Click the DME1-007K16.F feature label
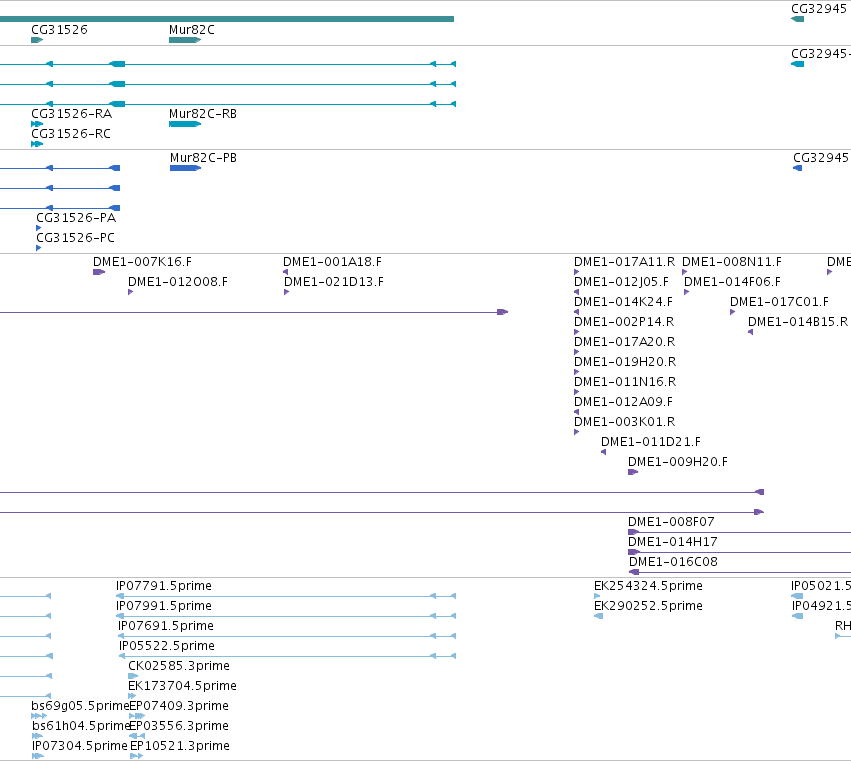Screen dimensions: 851x761 143,262
